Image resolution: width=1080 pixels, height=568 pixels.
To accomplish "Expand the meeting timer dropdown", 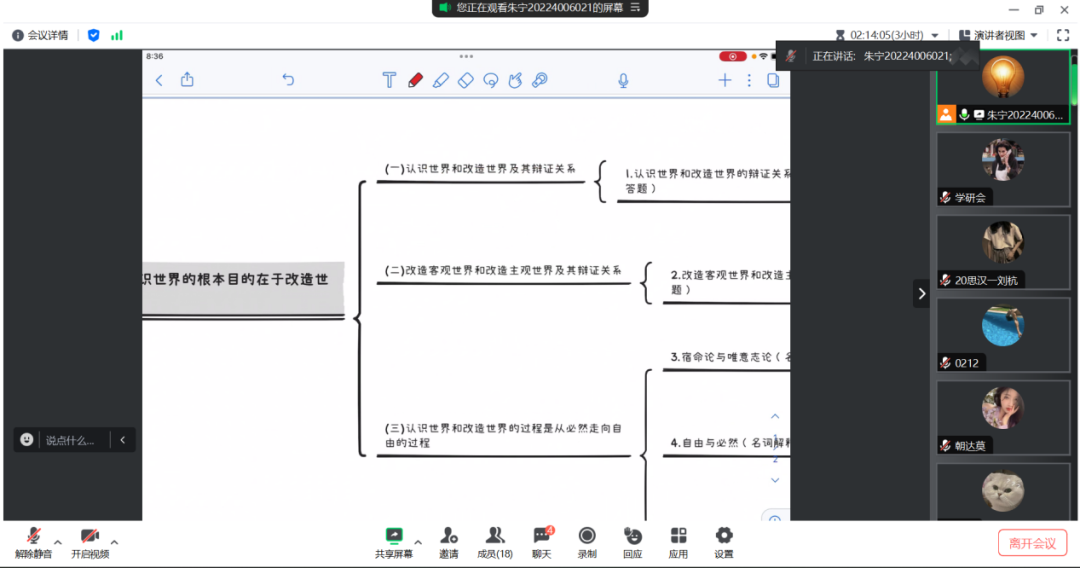I will tap(935, 35).
